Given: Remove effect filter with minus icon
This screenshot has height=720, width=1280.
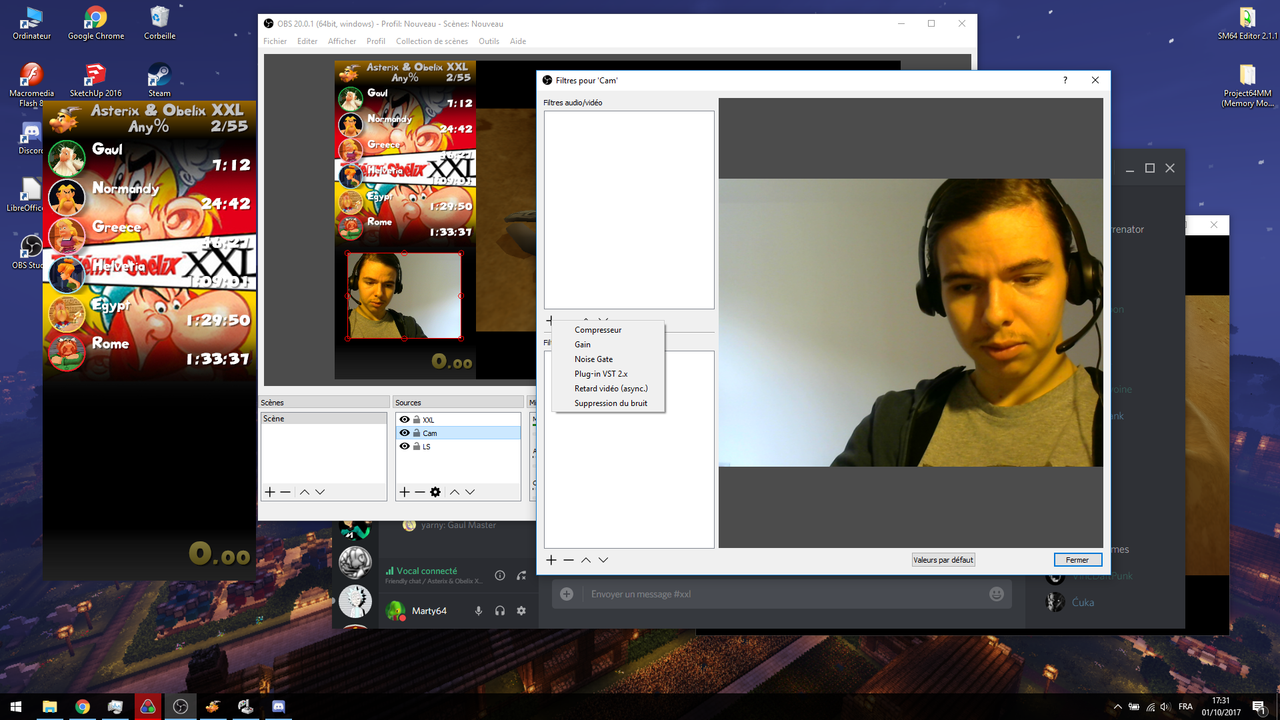Looking at the screenshot, I should [568, 560].
